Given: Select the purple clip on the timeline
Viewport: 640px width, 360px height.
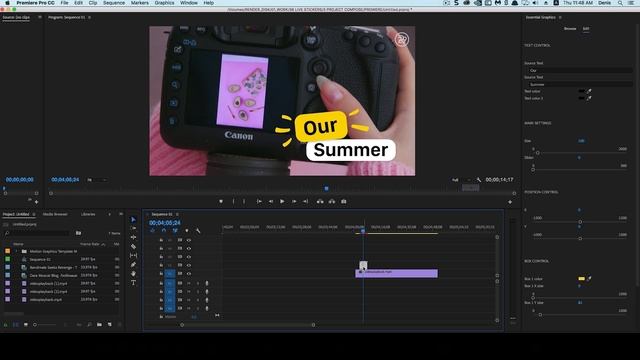Looking at the screenshot, I should point(396,273).
